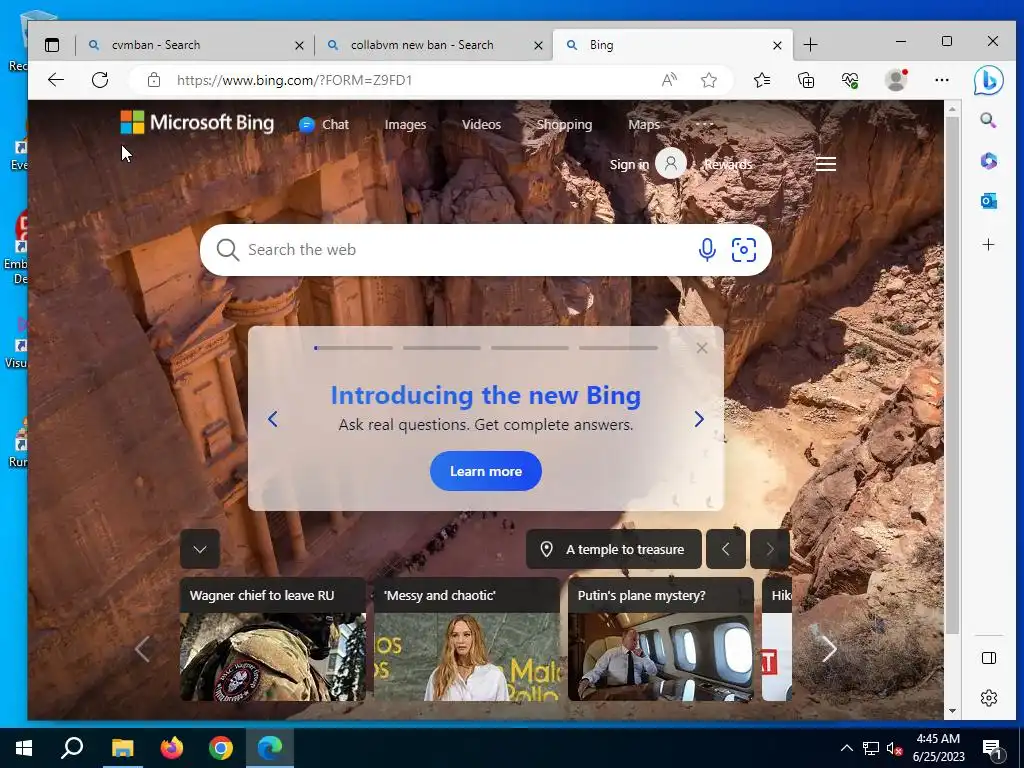
Task: Click the address bar URL
Action: 295,80
